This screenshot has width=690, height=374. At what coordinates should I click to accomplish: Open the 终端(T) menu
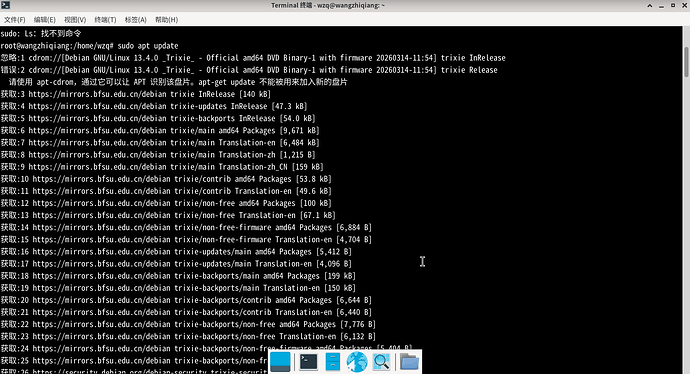coord(105,20)
